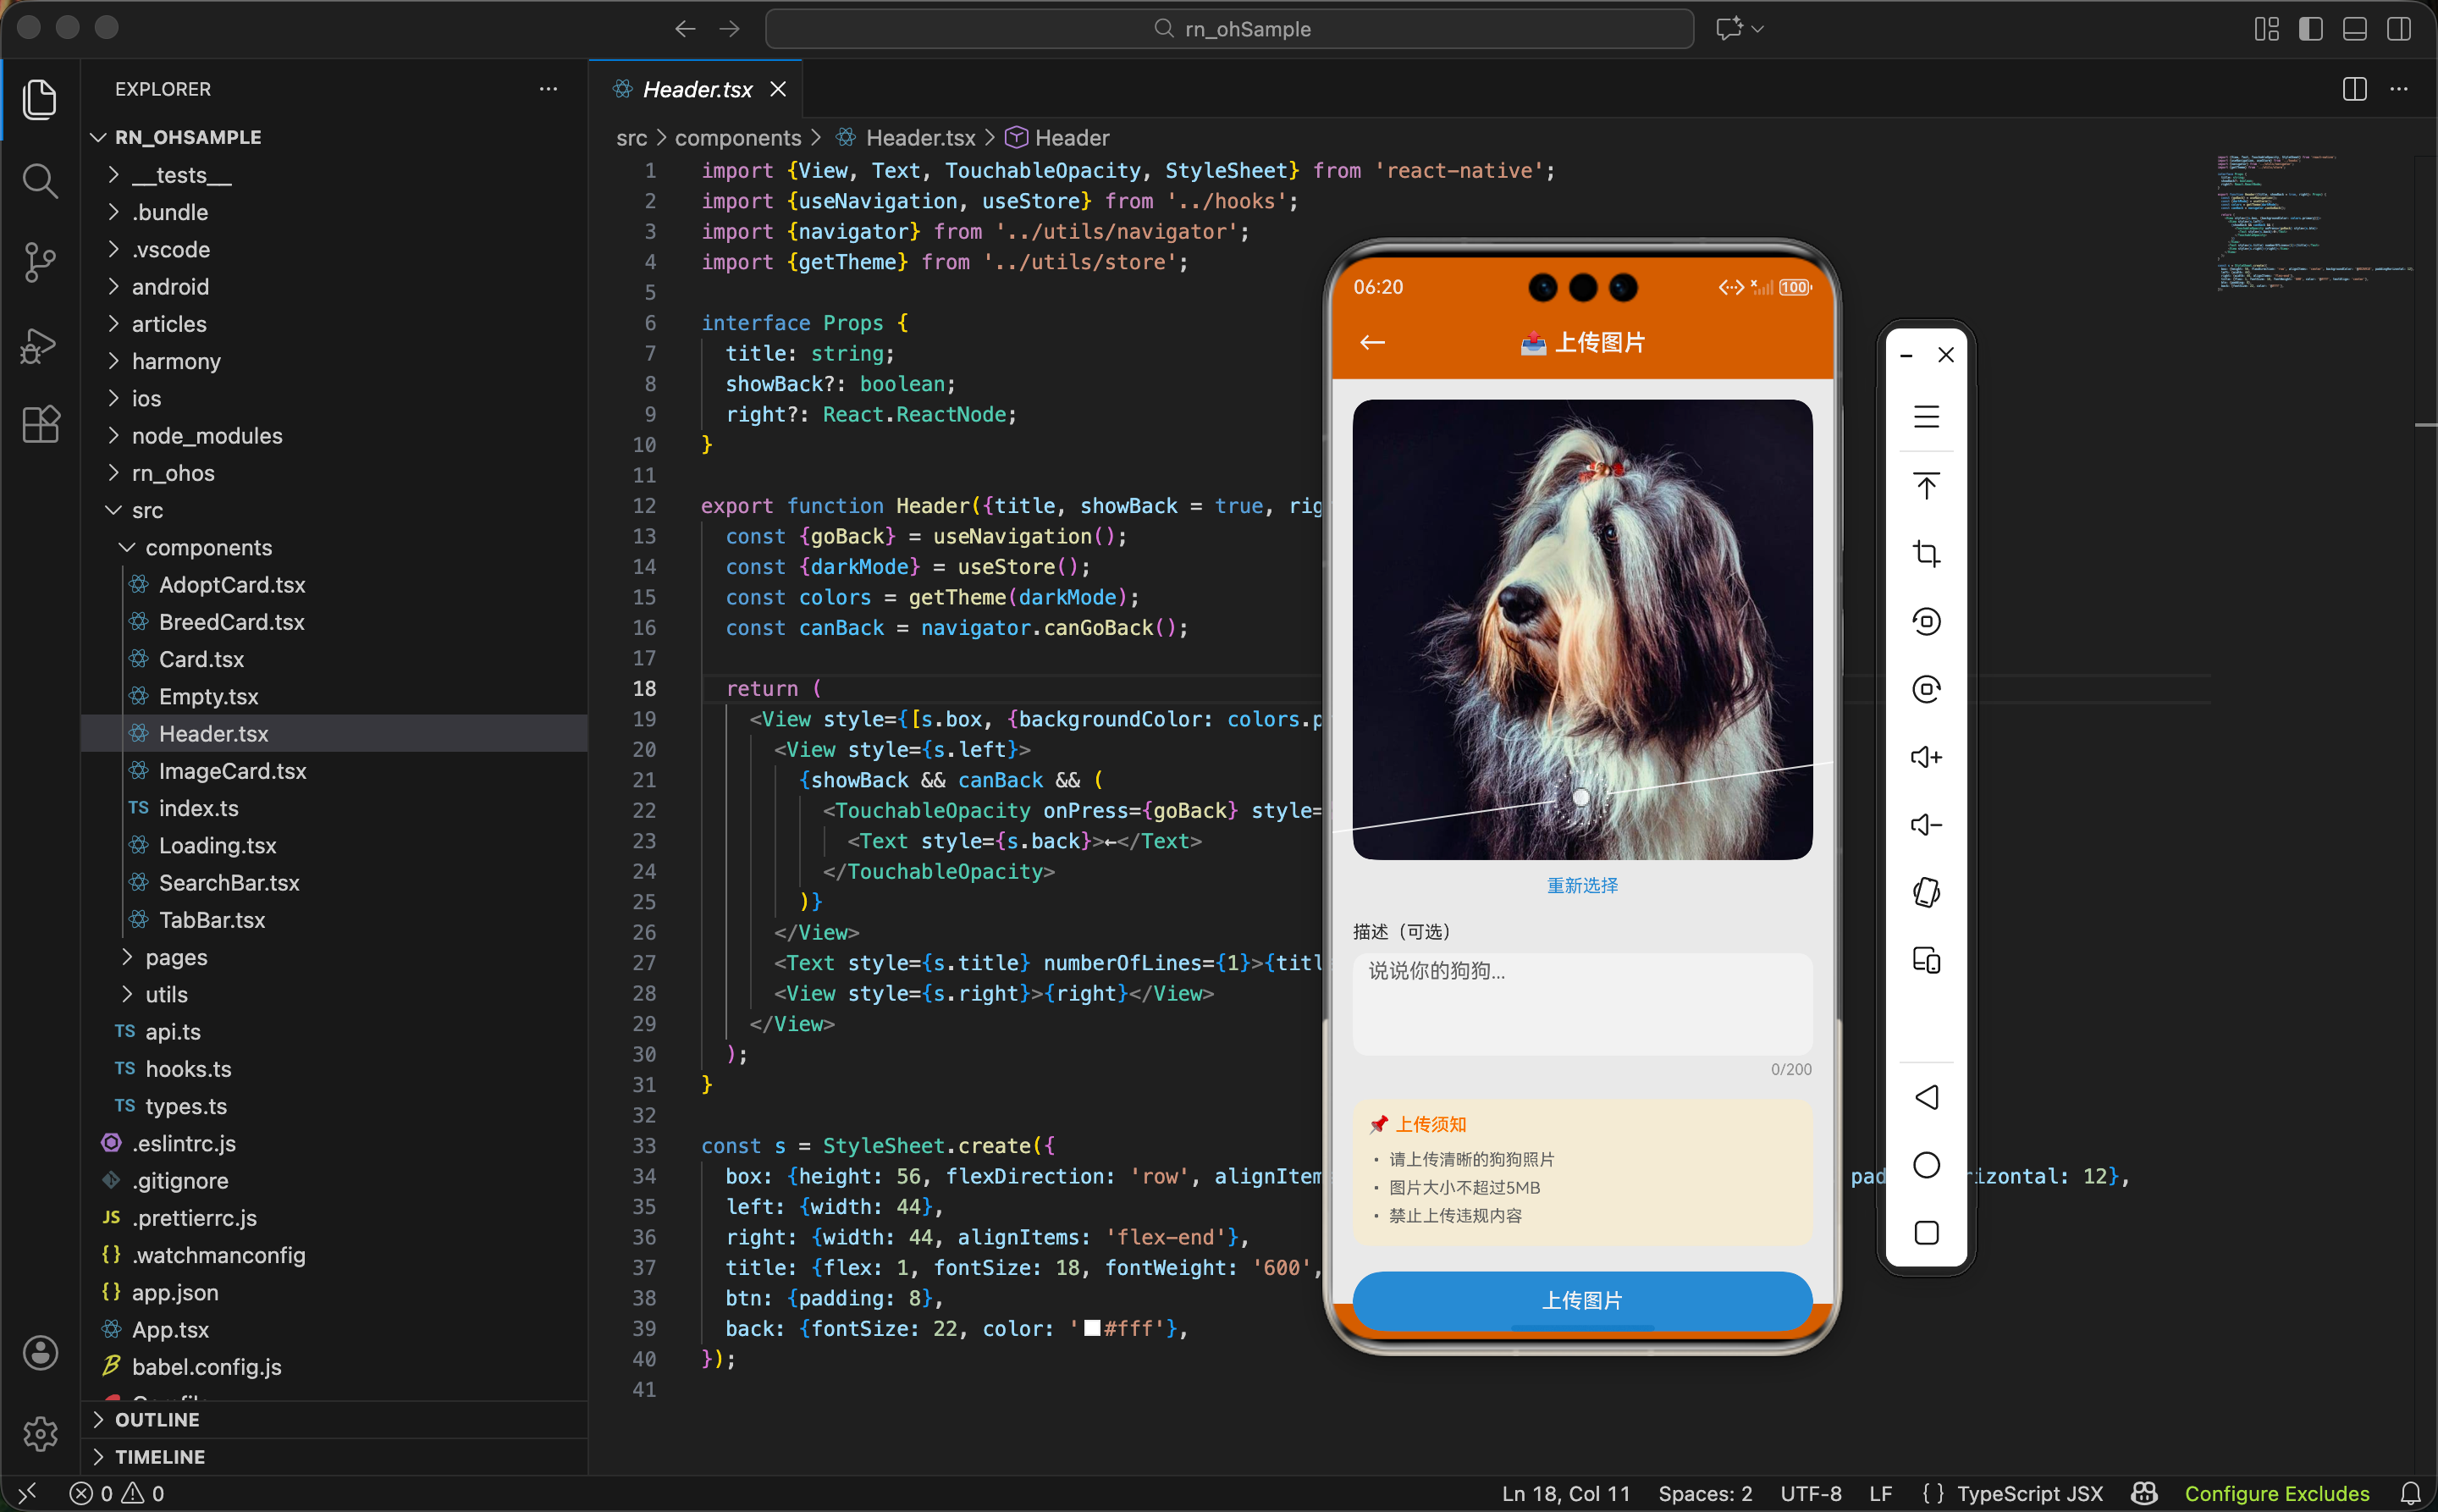Expand the pages folder
Screen dimensions: 2438x1512
176,957
